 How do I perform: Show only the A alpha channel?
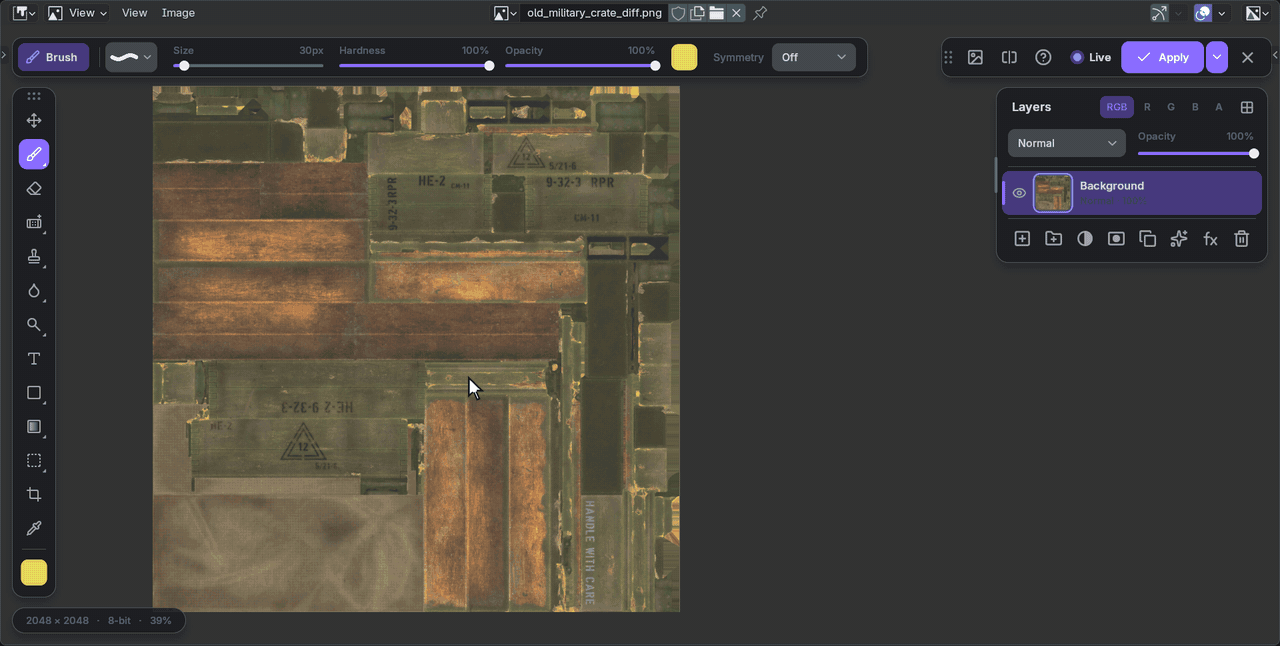[1219, 107]
